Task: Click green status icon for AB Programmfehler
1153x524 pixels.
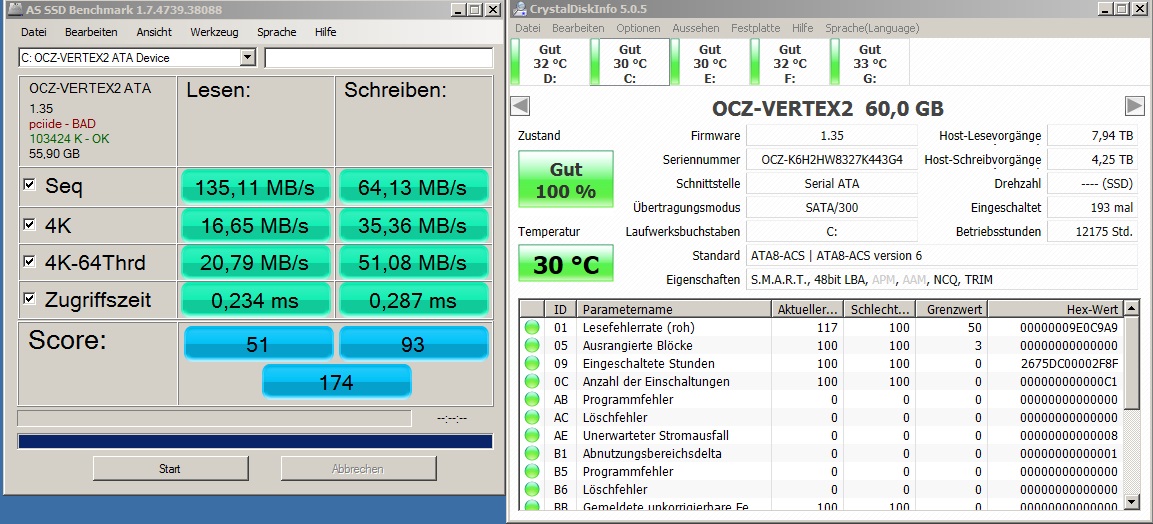Action: click(x=532, y=400)
